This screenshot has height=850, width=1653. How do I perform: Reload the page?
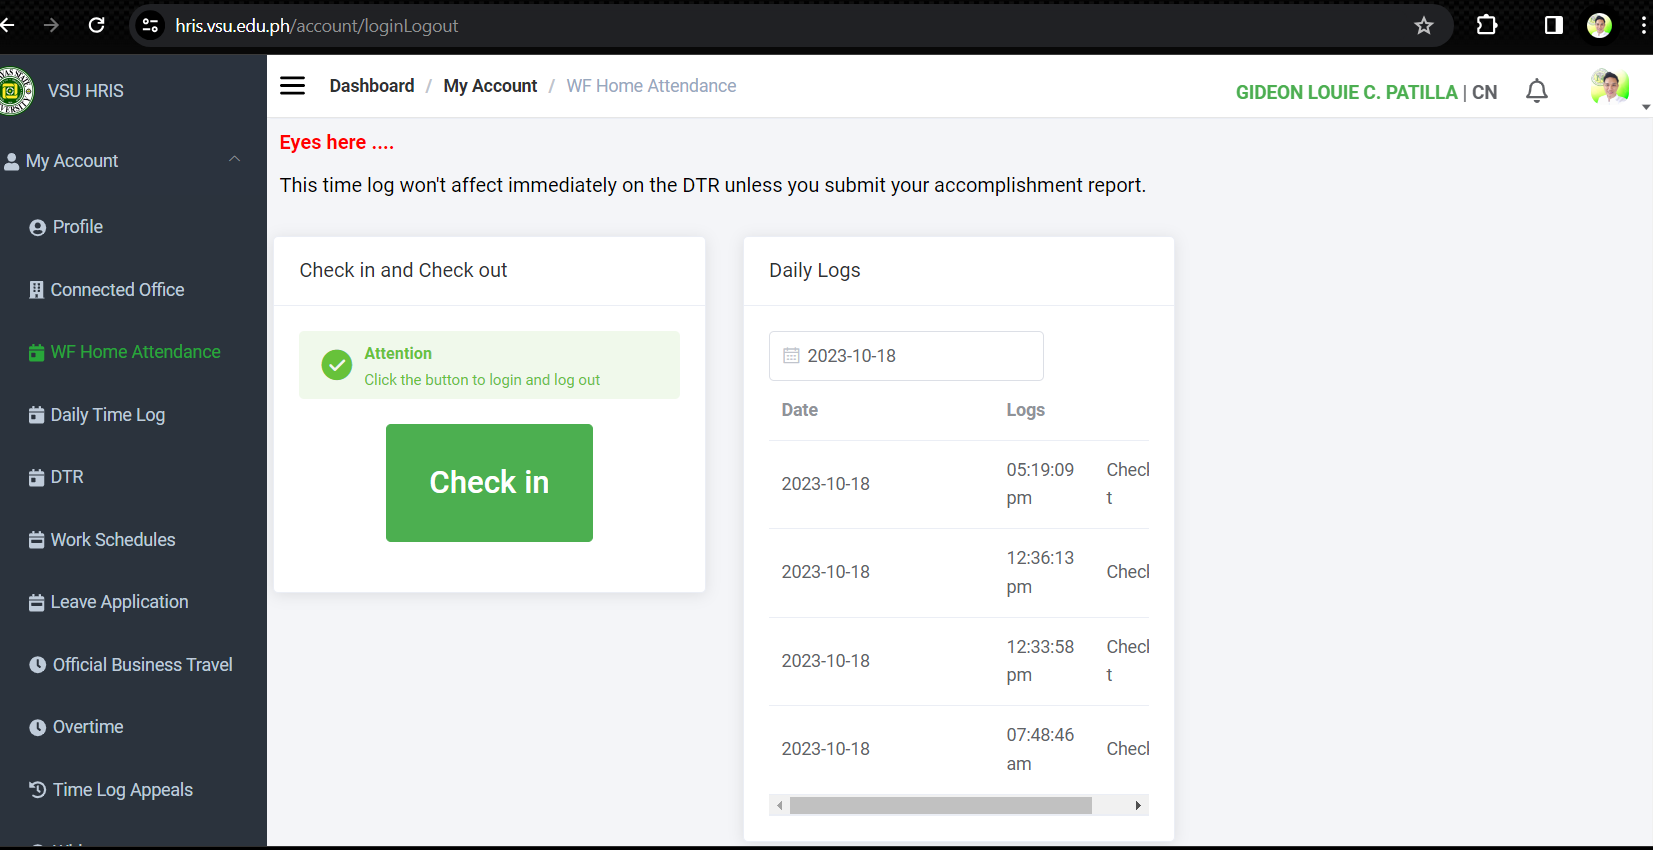coord(97,26)
